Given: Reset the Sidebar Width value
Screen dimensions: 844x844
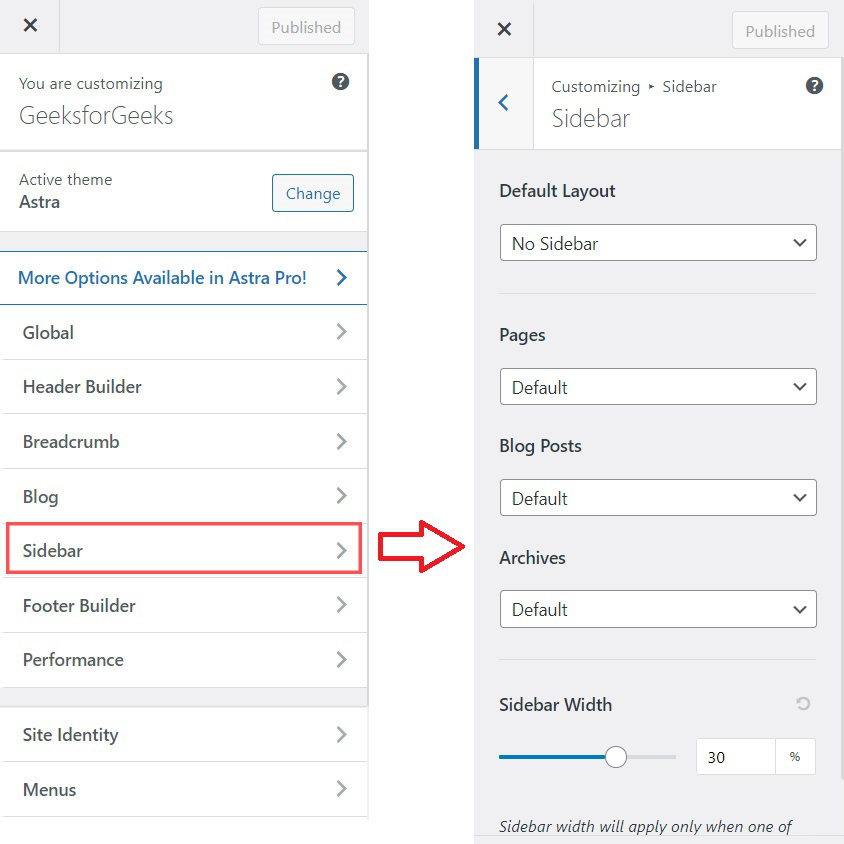Looking at the screenshot, I should (803, 704).
